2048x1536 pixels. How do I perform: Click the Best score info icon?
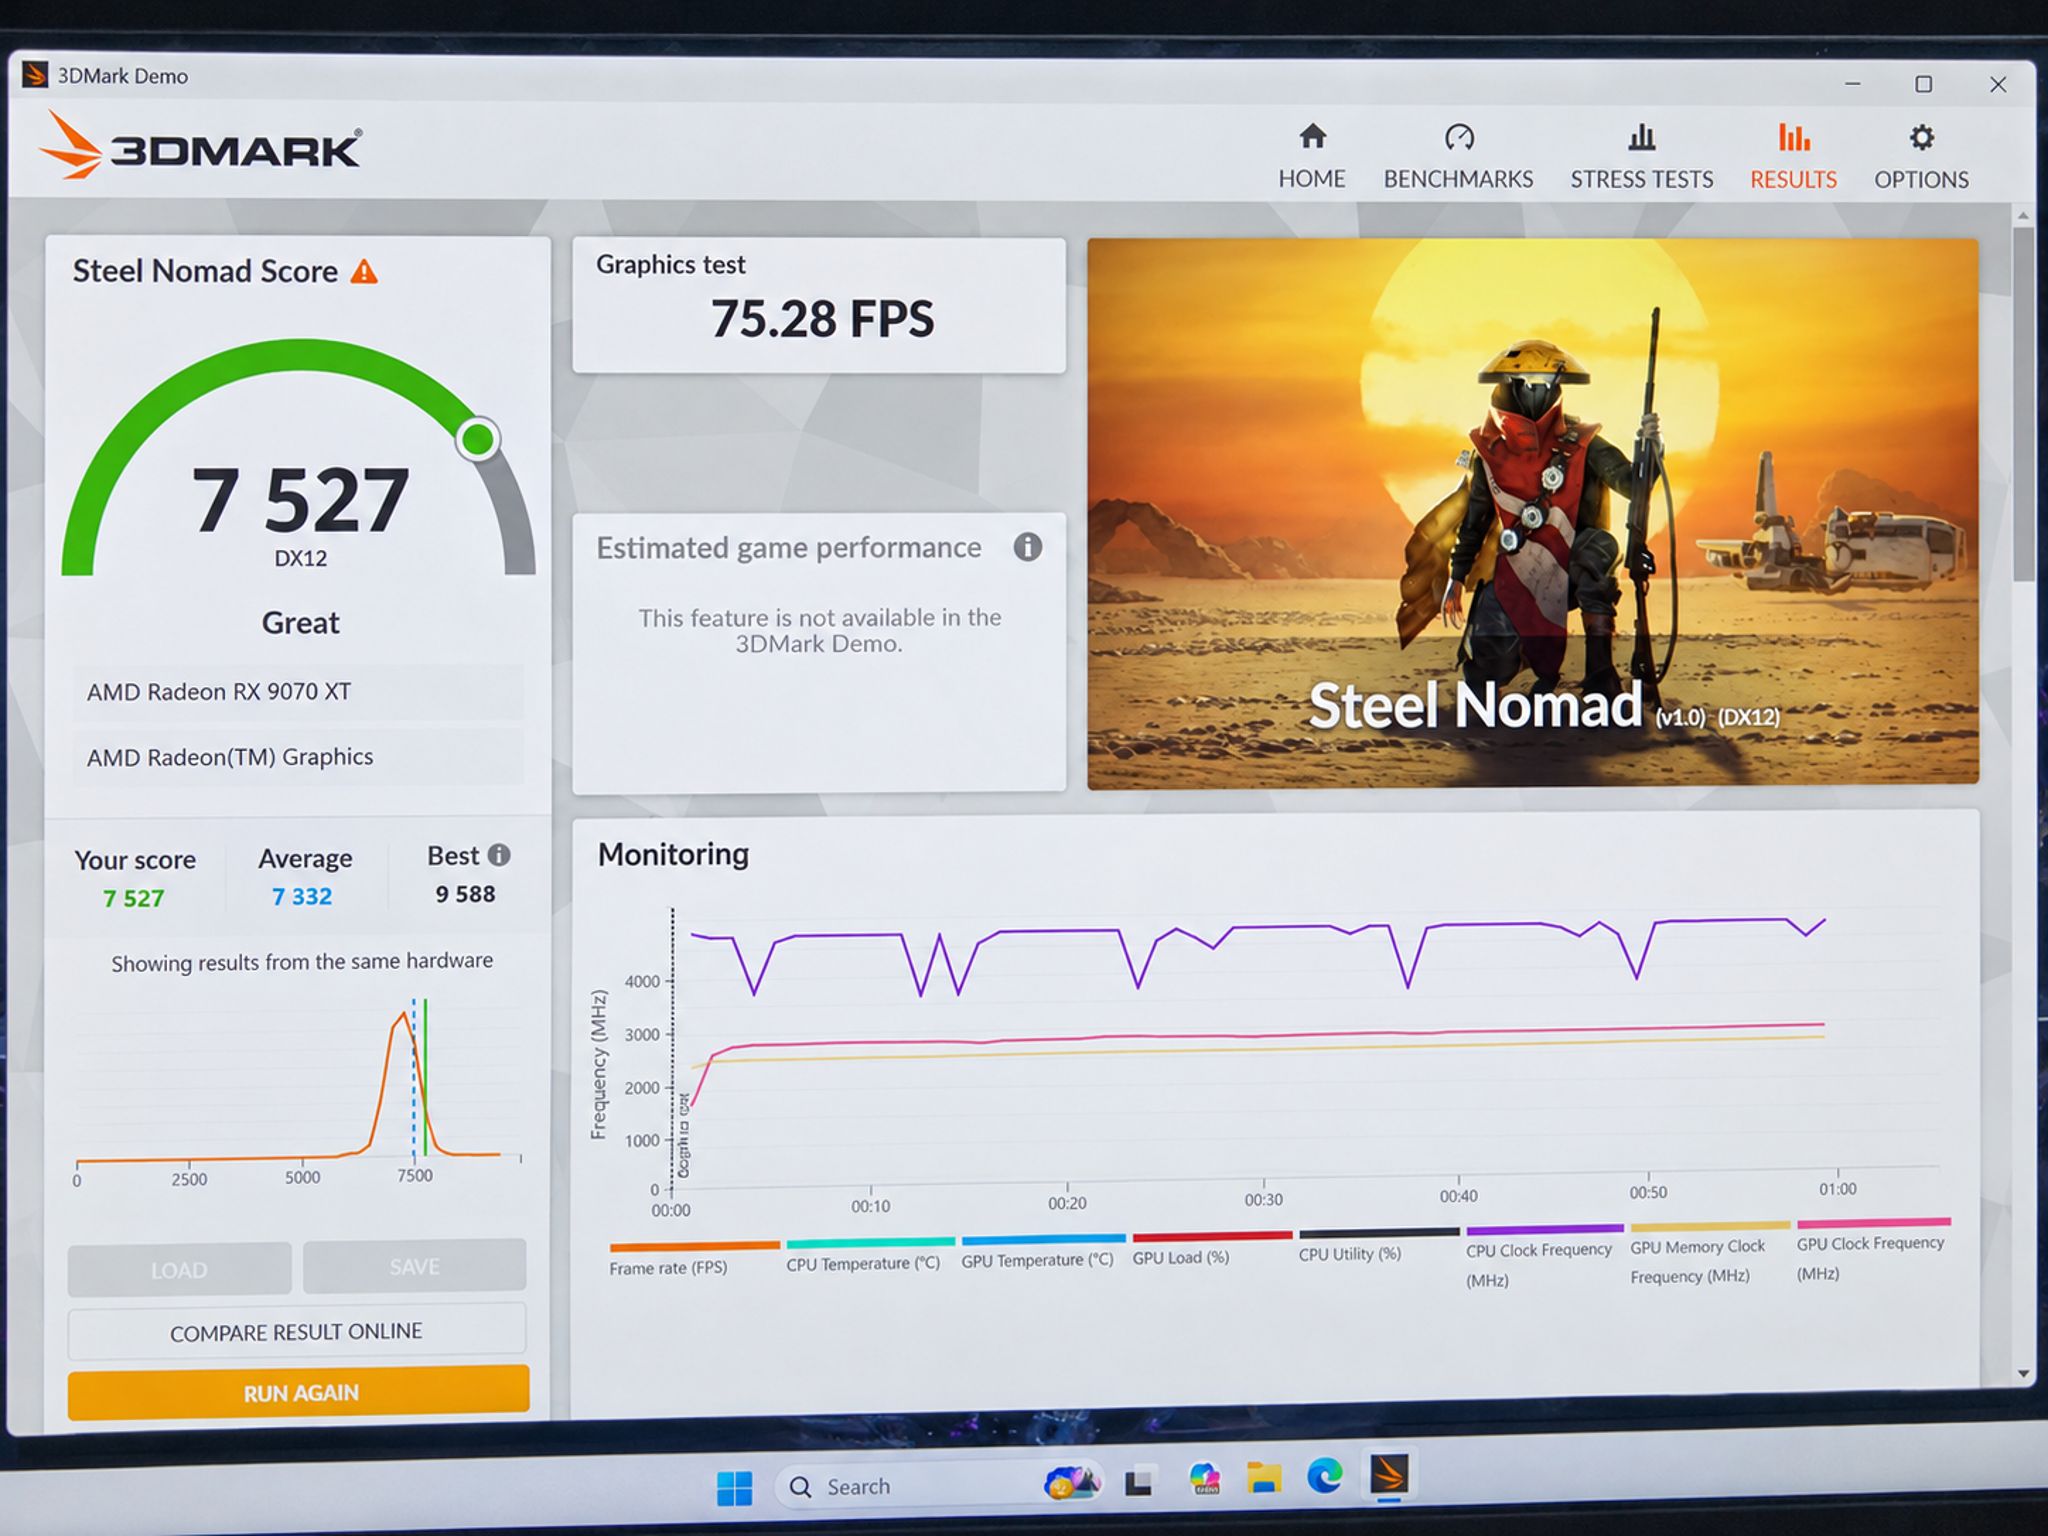pos(498,855)
